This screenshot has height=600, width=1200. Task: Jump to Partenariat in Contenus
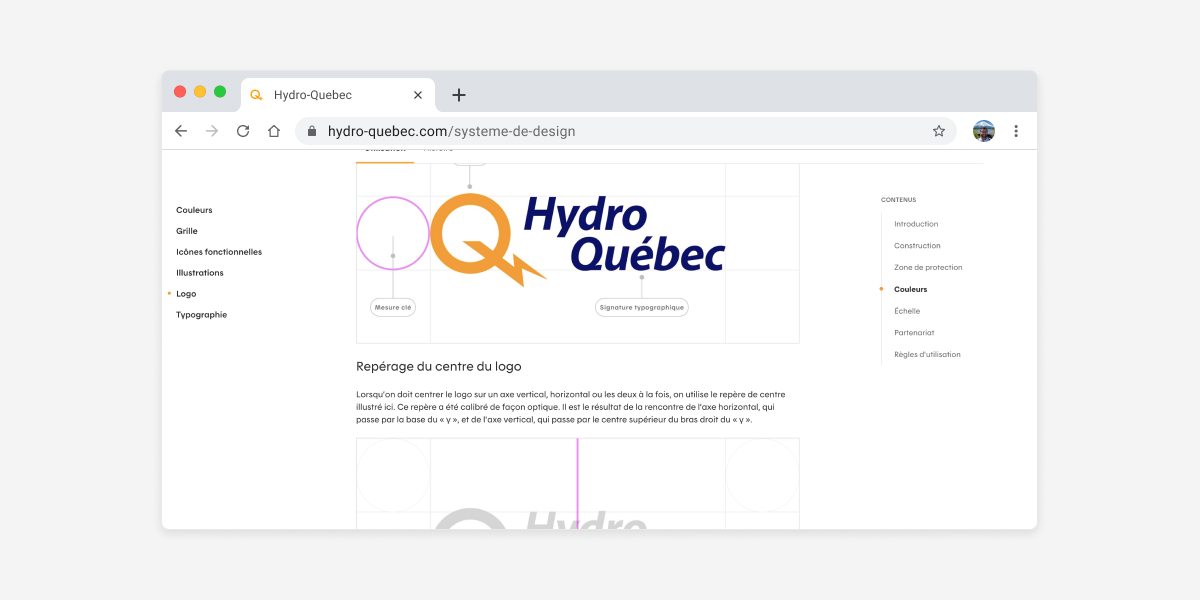click(x=914, y=333)
